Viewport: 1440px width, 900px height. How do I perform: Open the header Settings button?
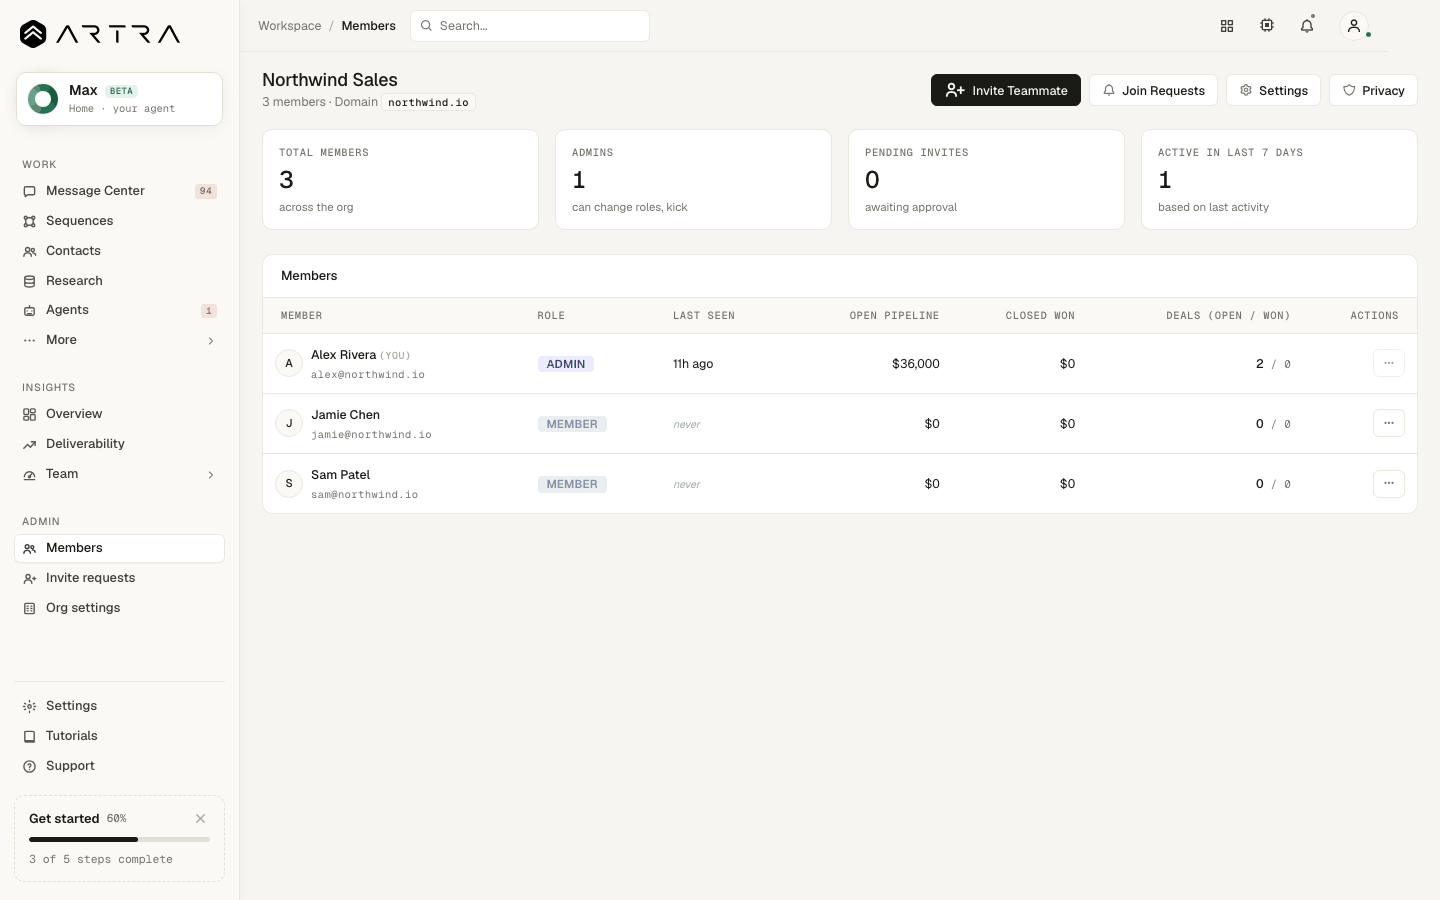click(x=1273, y=90)
